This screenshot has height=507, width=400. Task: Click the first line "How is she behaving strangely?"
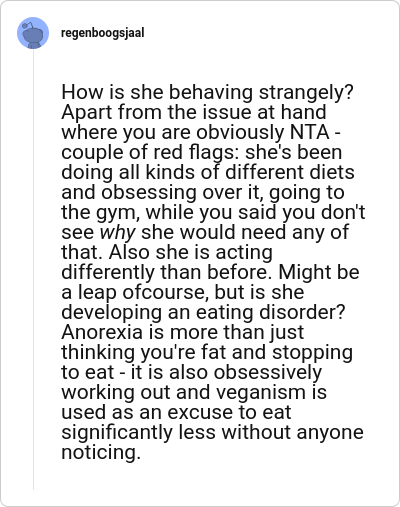coord(207,92)
